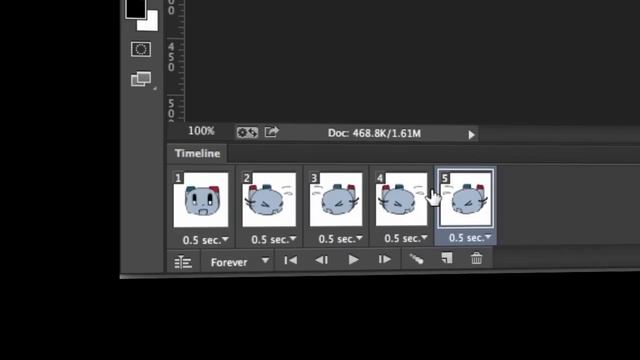Viewport: 640px width, 360px height.
Task: Select frame 2 thumbnail in the timeline
Action: point(269,199)
